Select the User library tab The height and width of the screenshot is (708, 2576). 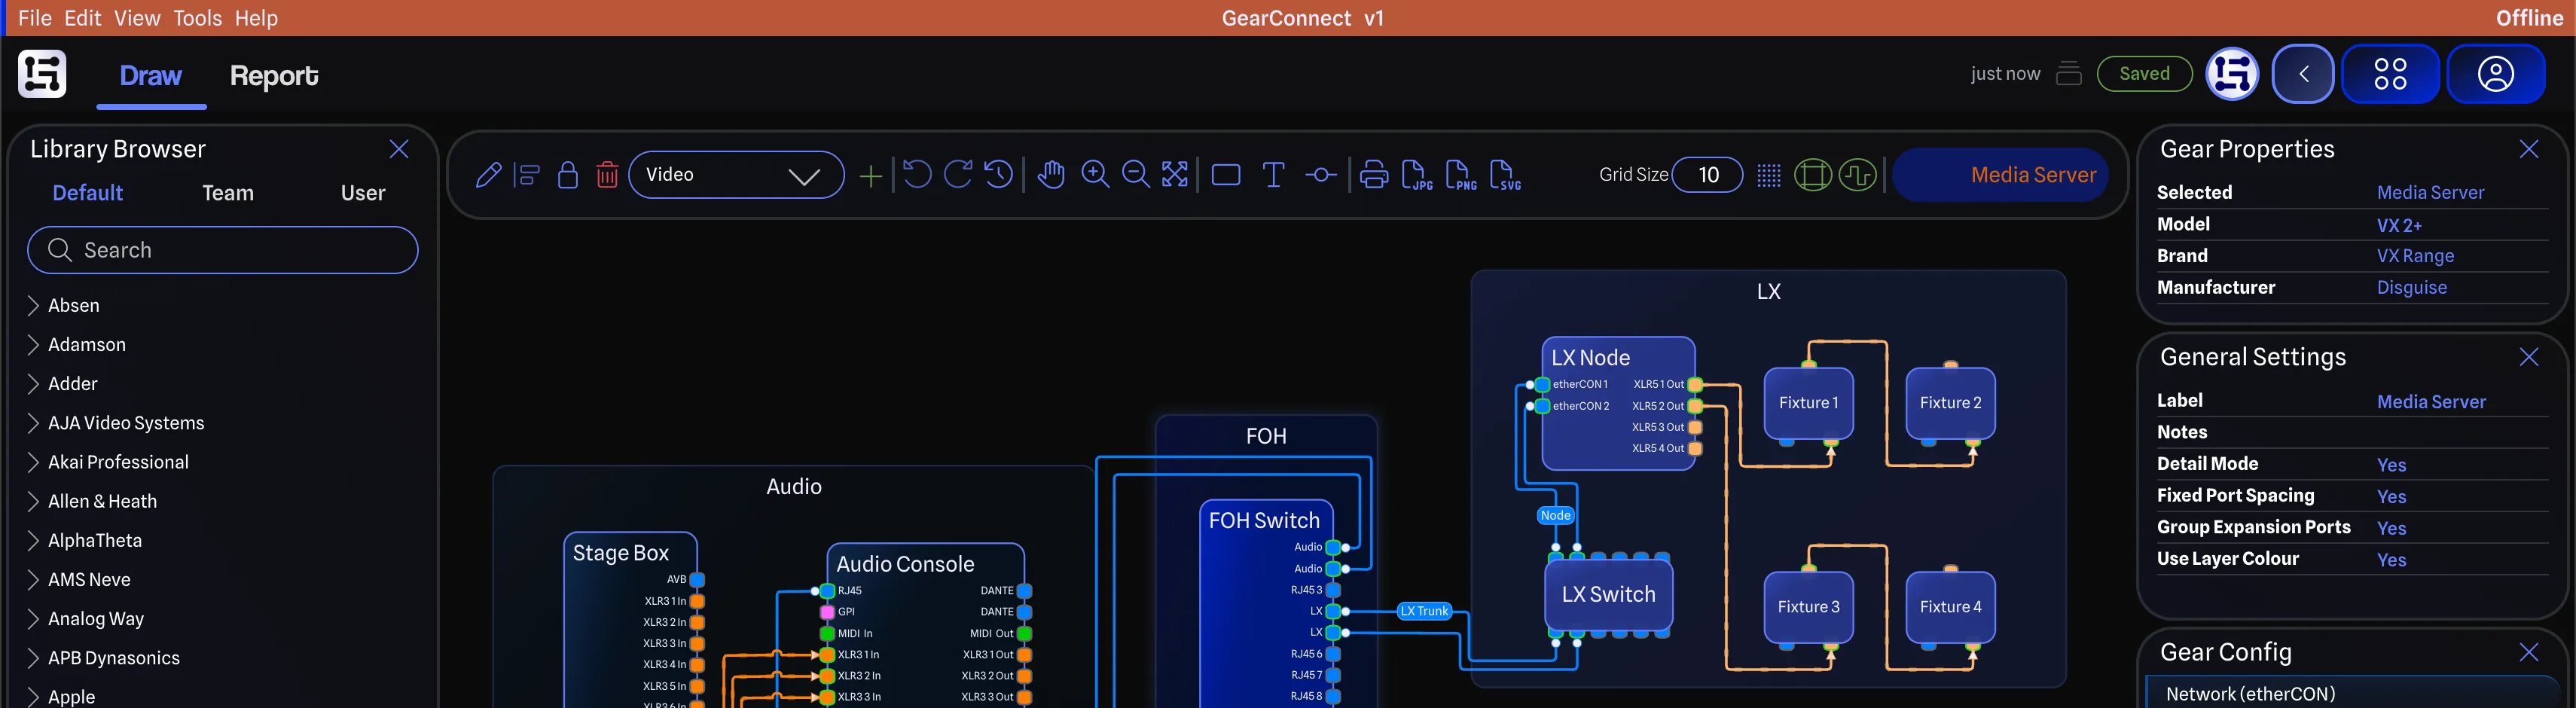pos(363,193)
